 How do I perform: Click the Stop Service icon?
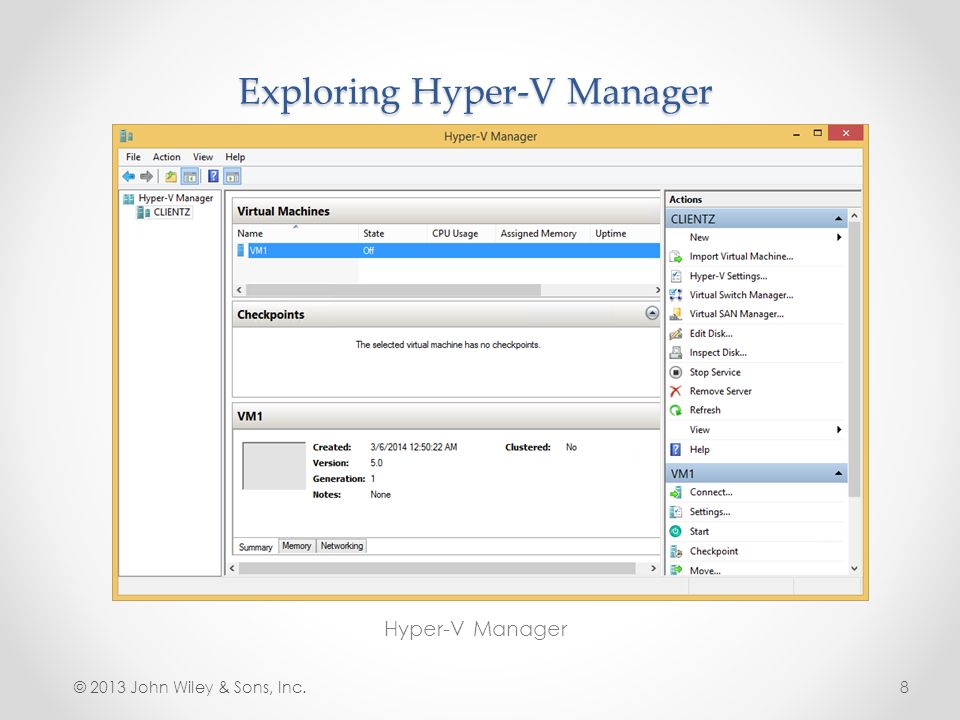coord(676,372)
